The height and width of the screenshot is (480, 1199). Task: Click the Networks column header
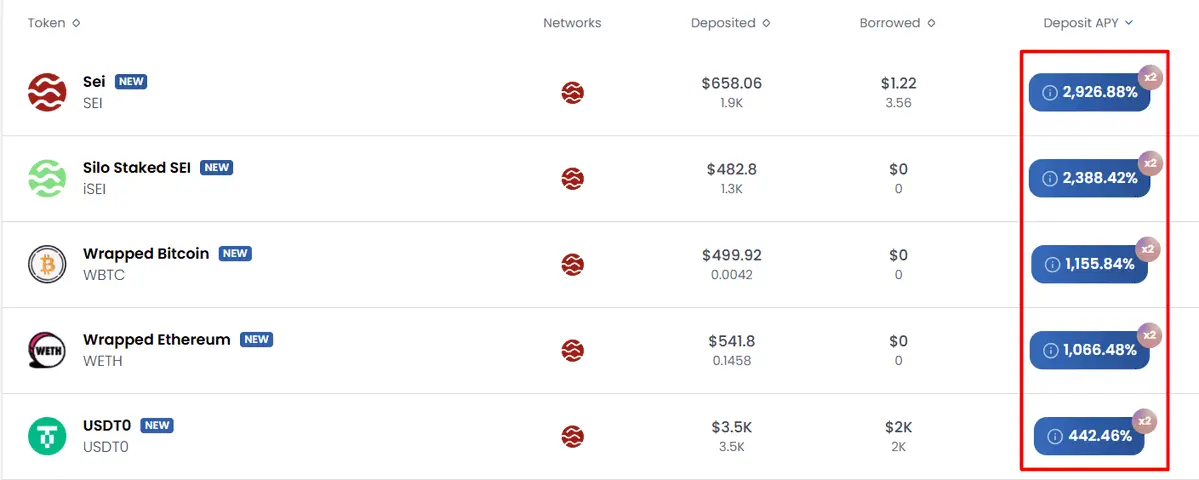572,23
